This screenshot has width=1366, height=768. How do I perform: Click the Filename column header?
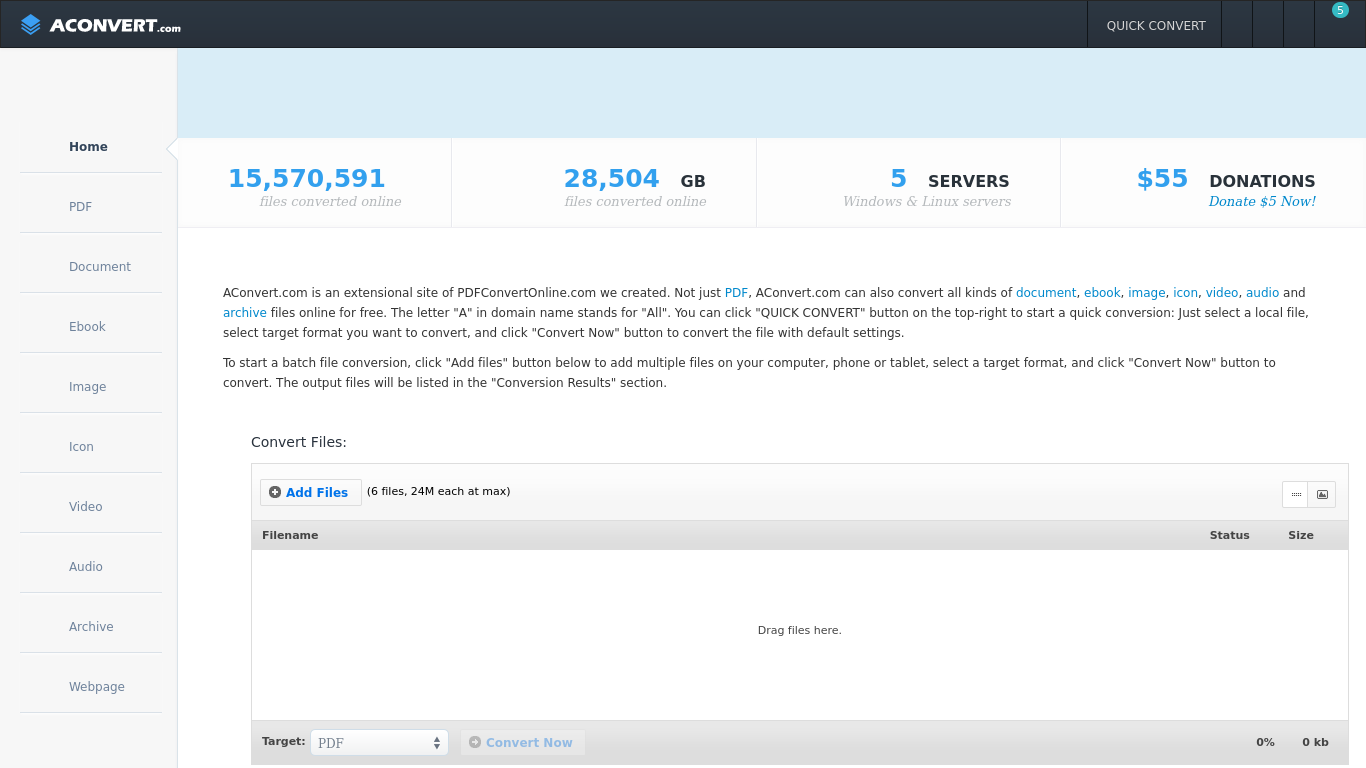290,535
